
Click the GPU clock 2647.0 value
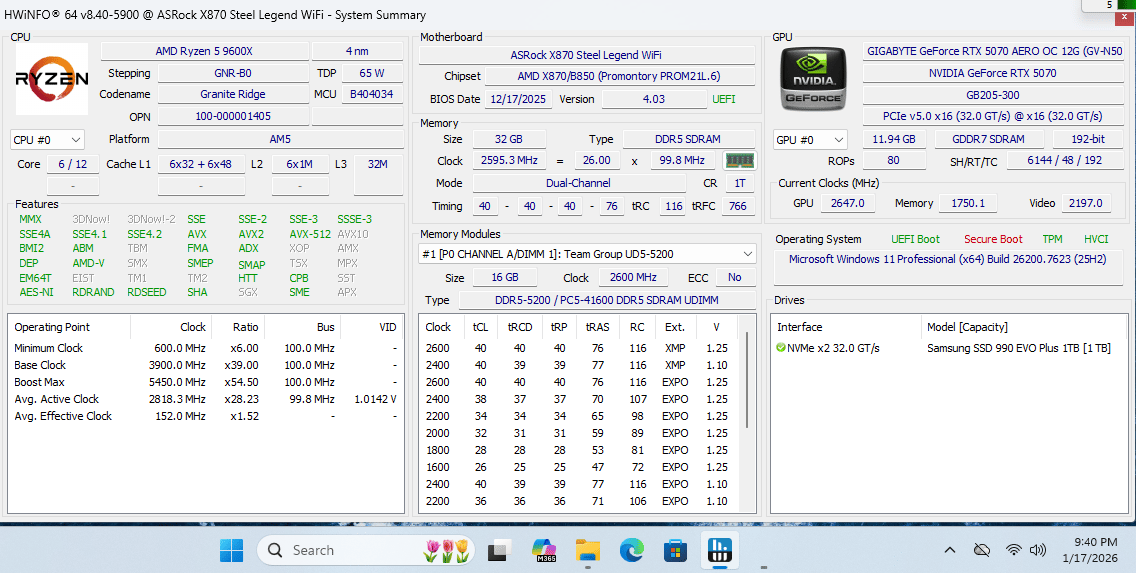848,204
